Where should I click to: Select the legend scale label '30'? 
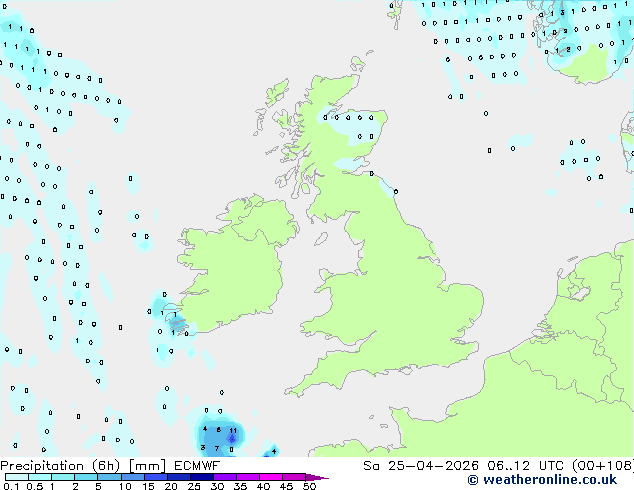(217, 486)
